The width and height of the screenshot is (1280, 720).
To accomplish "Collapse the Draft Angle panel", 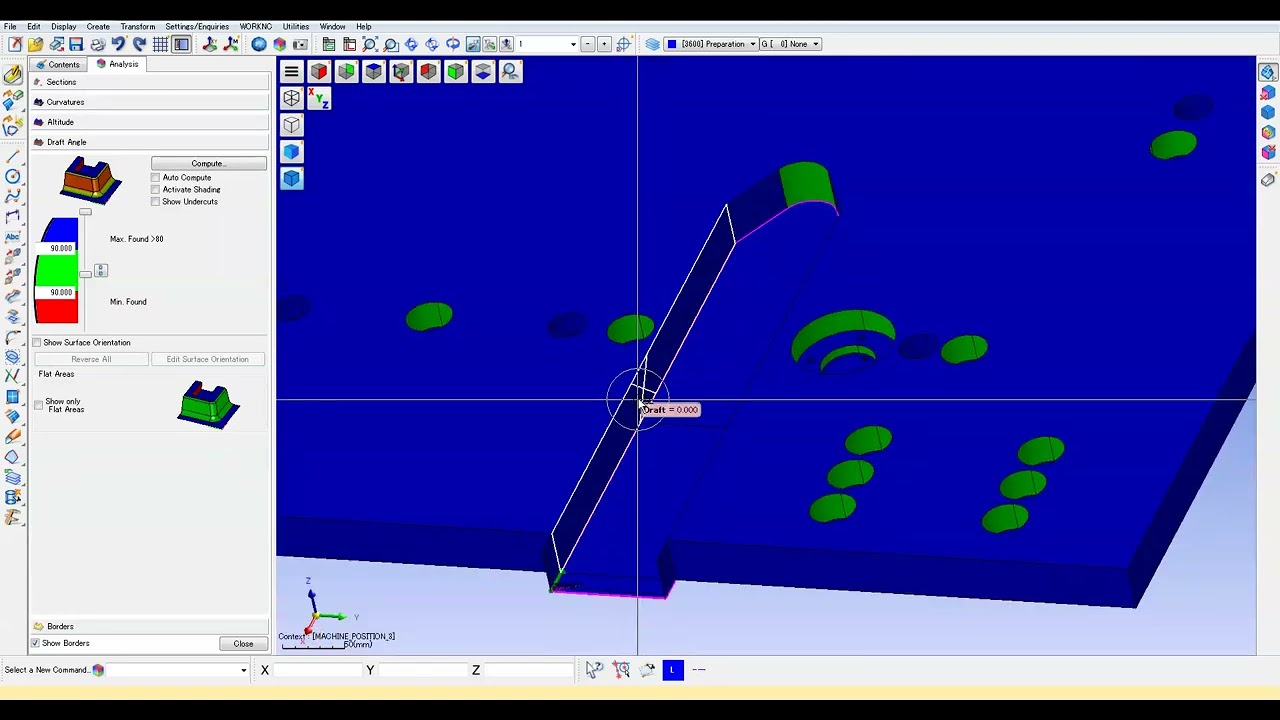I will [150, 142].
